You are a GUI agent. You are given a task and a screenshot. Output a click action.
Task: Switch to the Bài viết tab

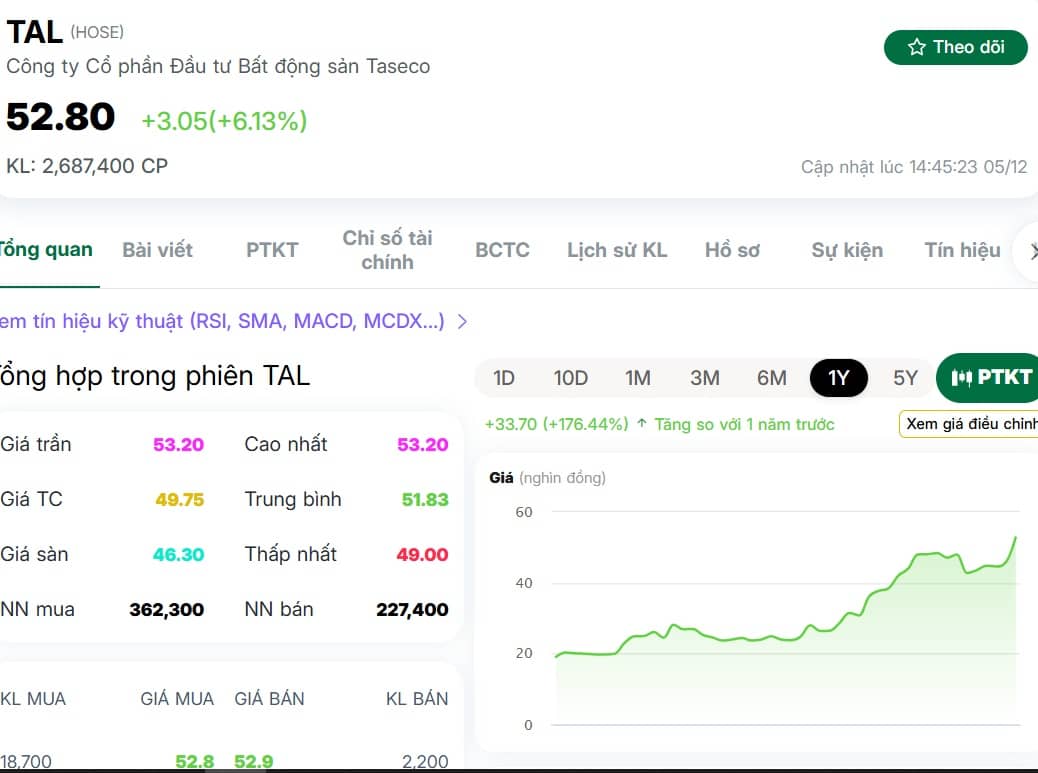(157, 251)
